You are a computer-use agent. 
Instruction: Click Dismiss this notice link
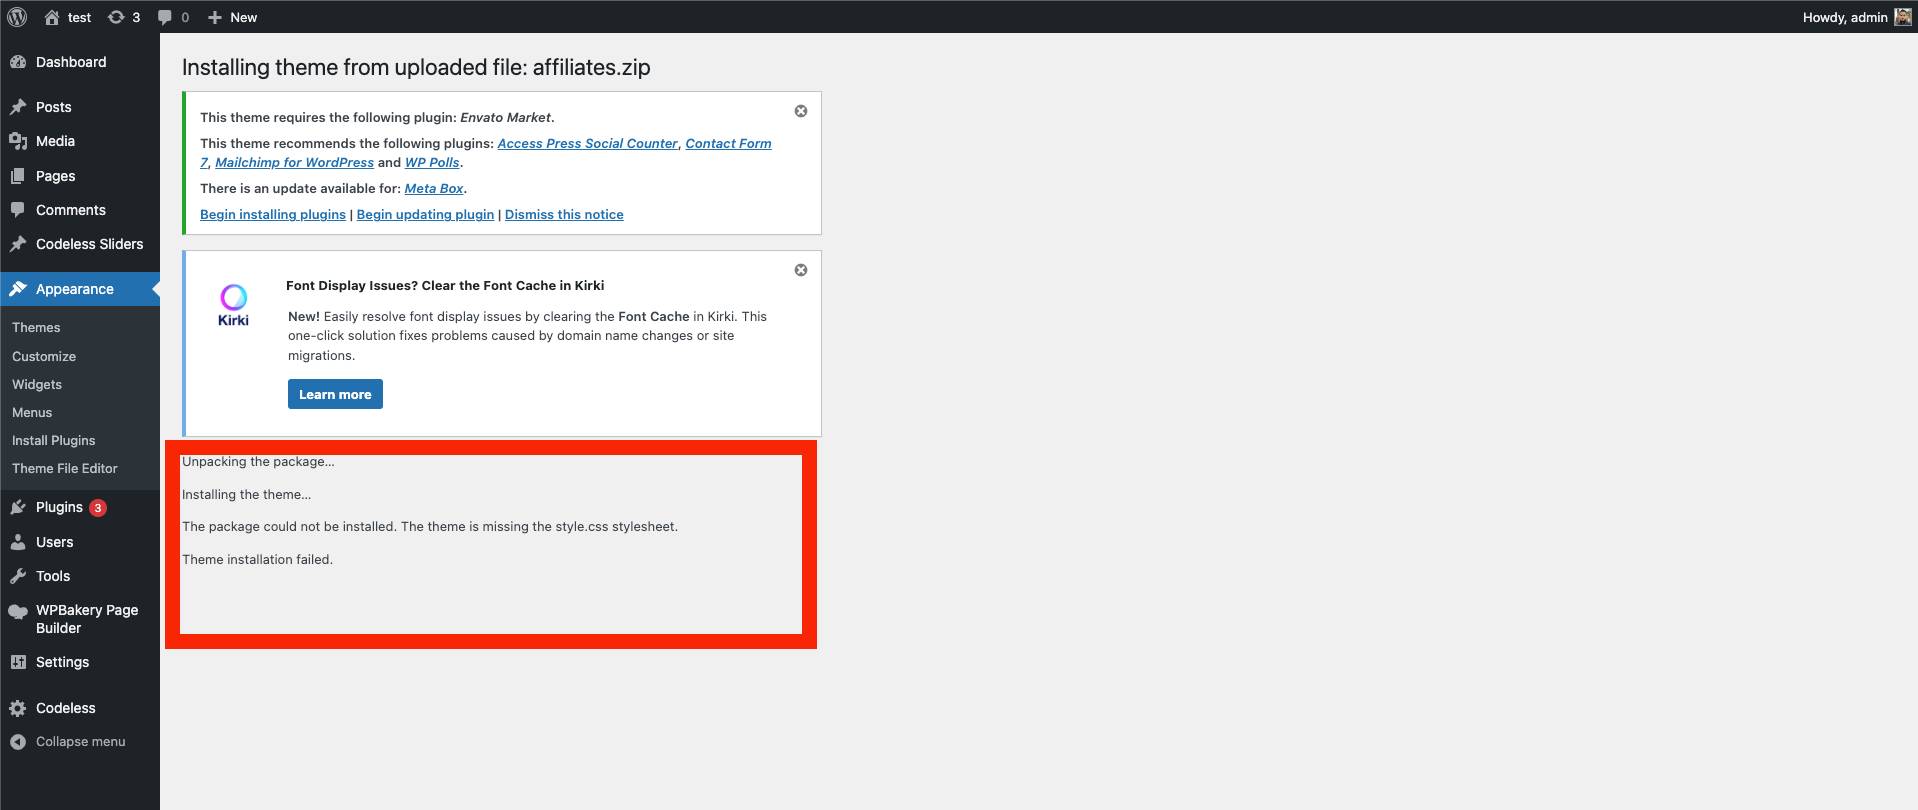[x=564, y=214]
